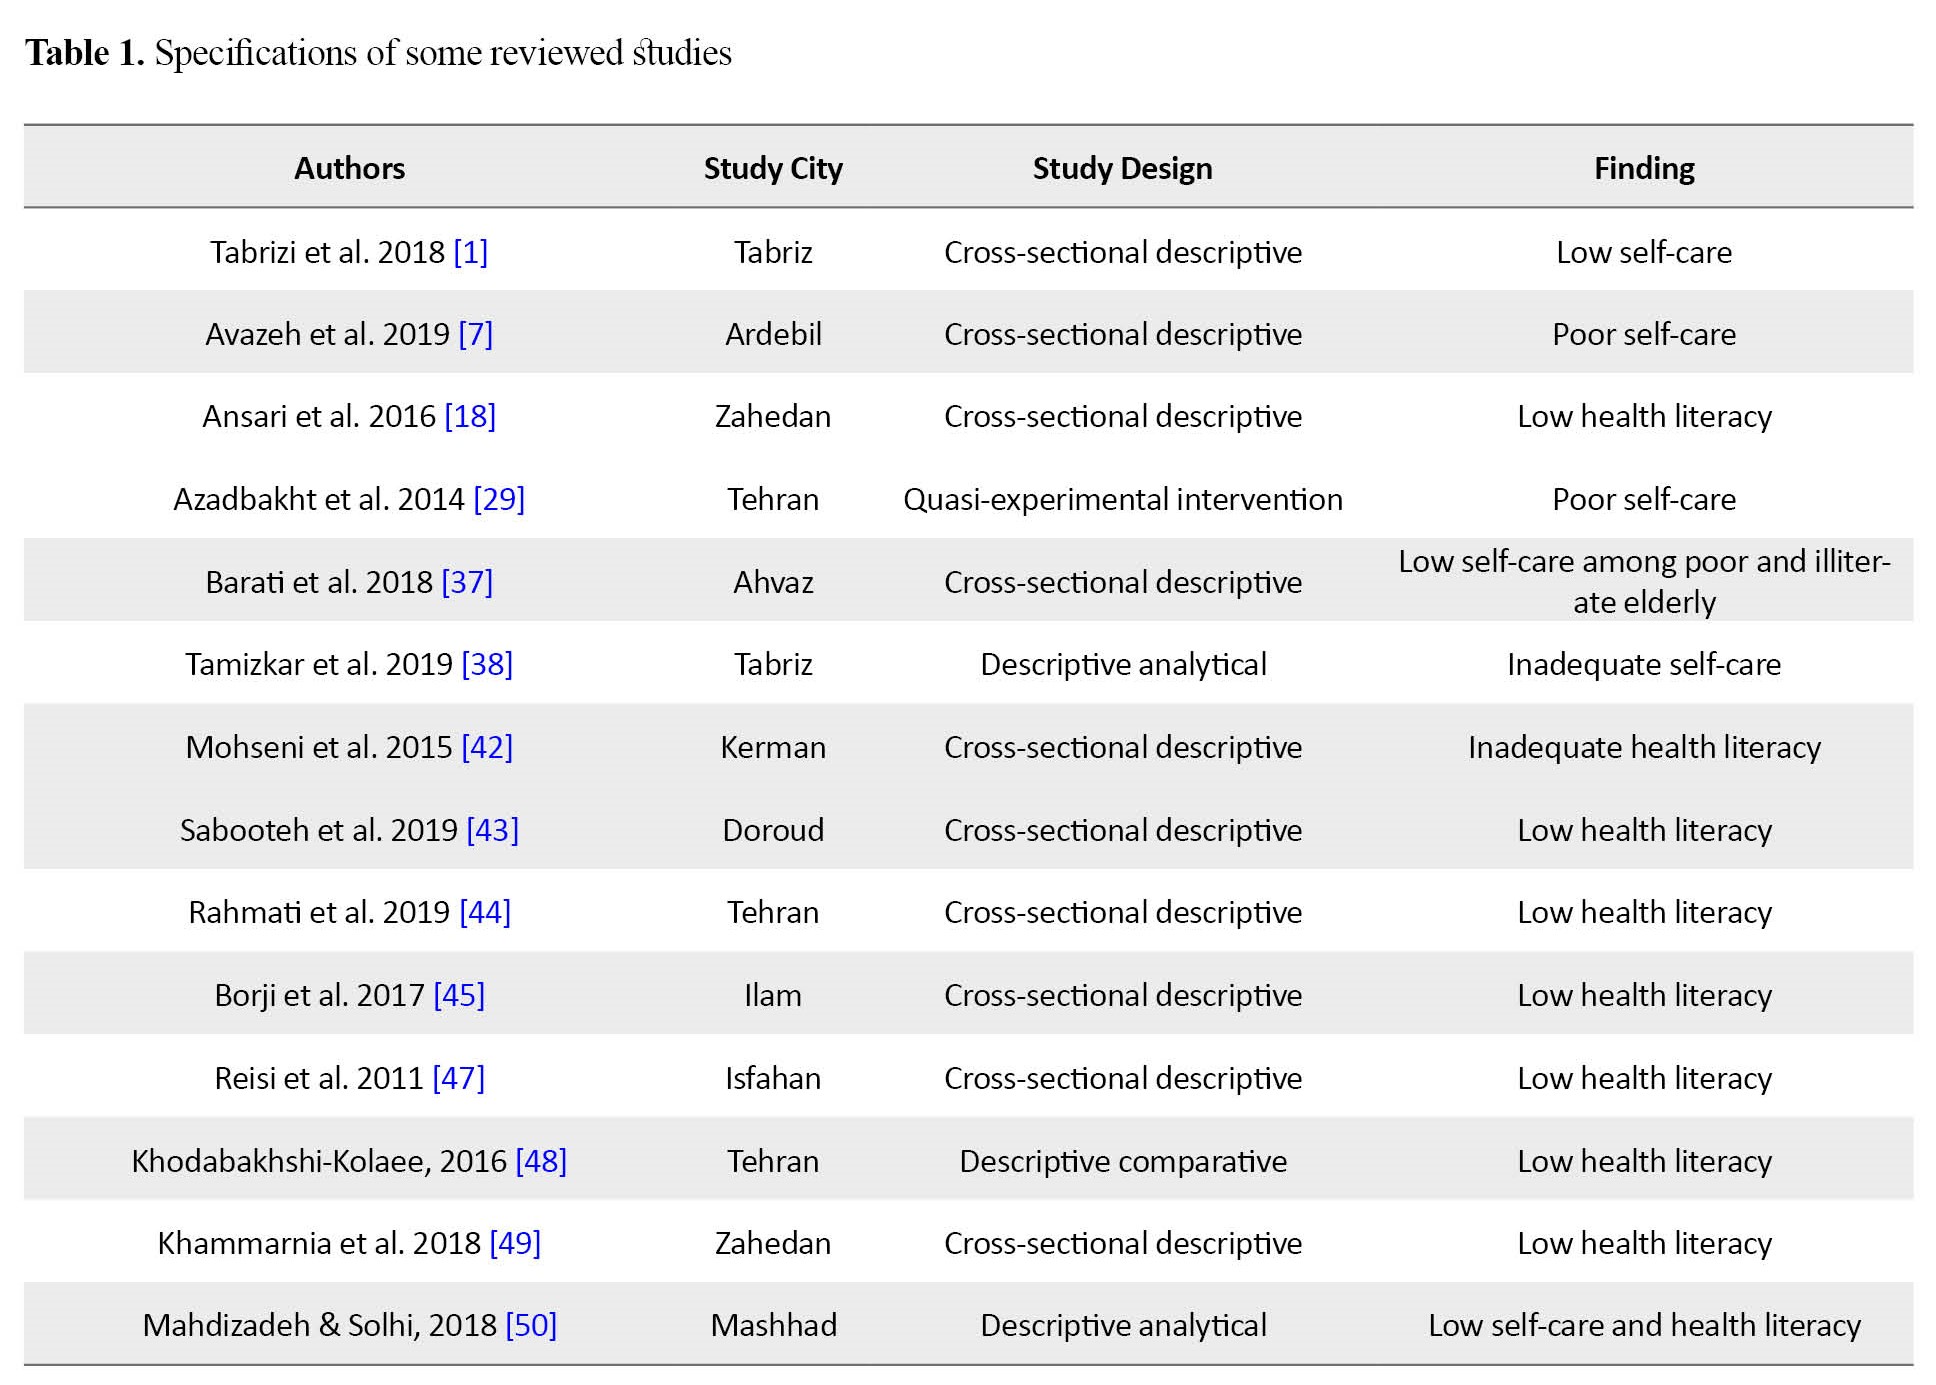Click the table caption 'Table 1.'
This screenshot has height=1385, width=1936.
click(85, 52)
